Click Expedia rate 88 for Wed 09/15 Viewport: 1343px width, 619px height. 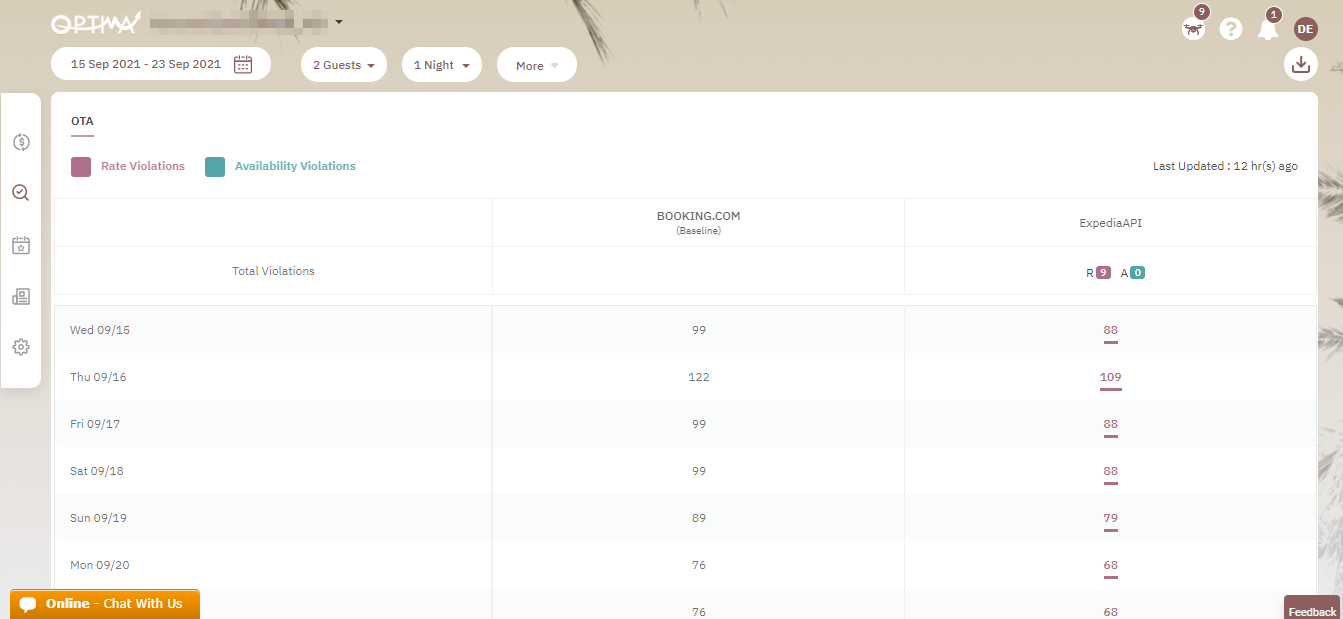1111,330
